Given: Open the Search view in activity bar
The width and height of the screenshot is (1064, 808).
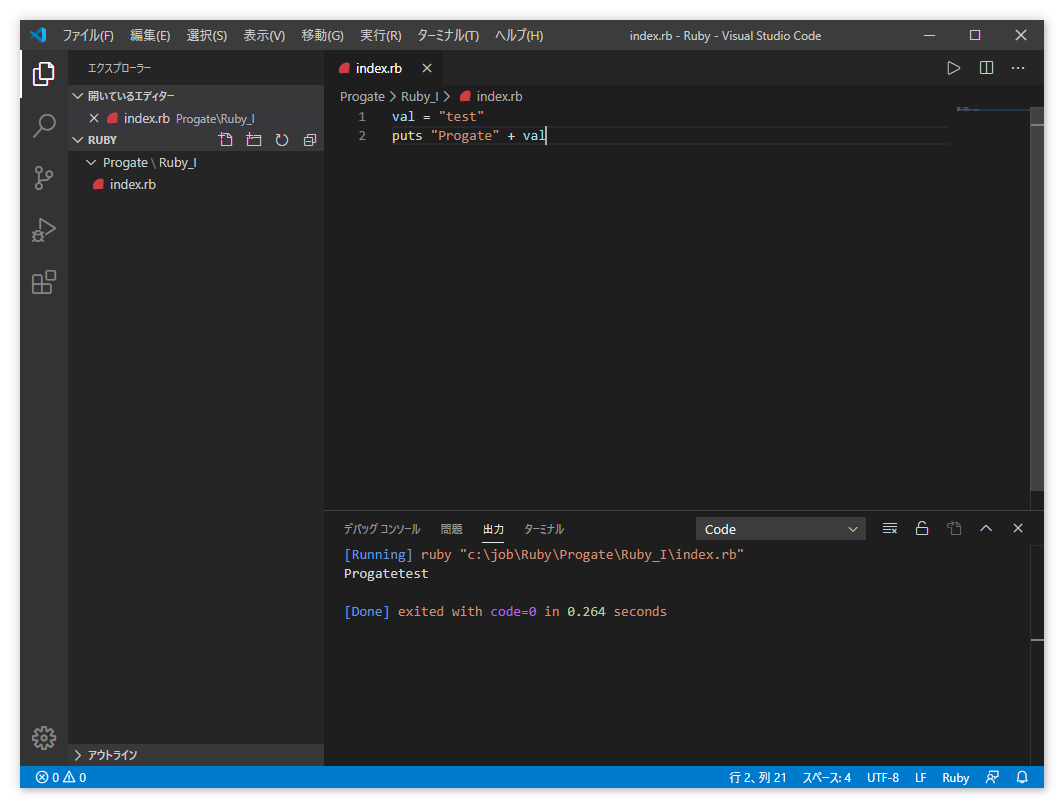Looking at the screenshot, I should (x=44, y=126).
